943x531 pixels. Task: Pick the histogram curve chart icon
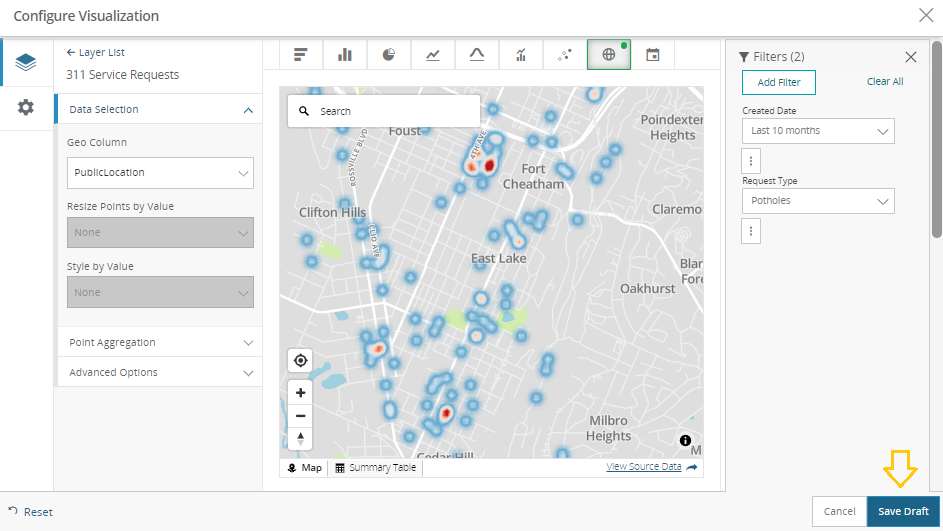point(477,55)
